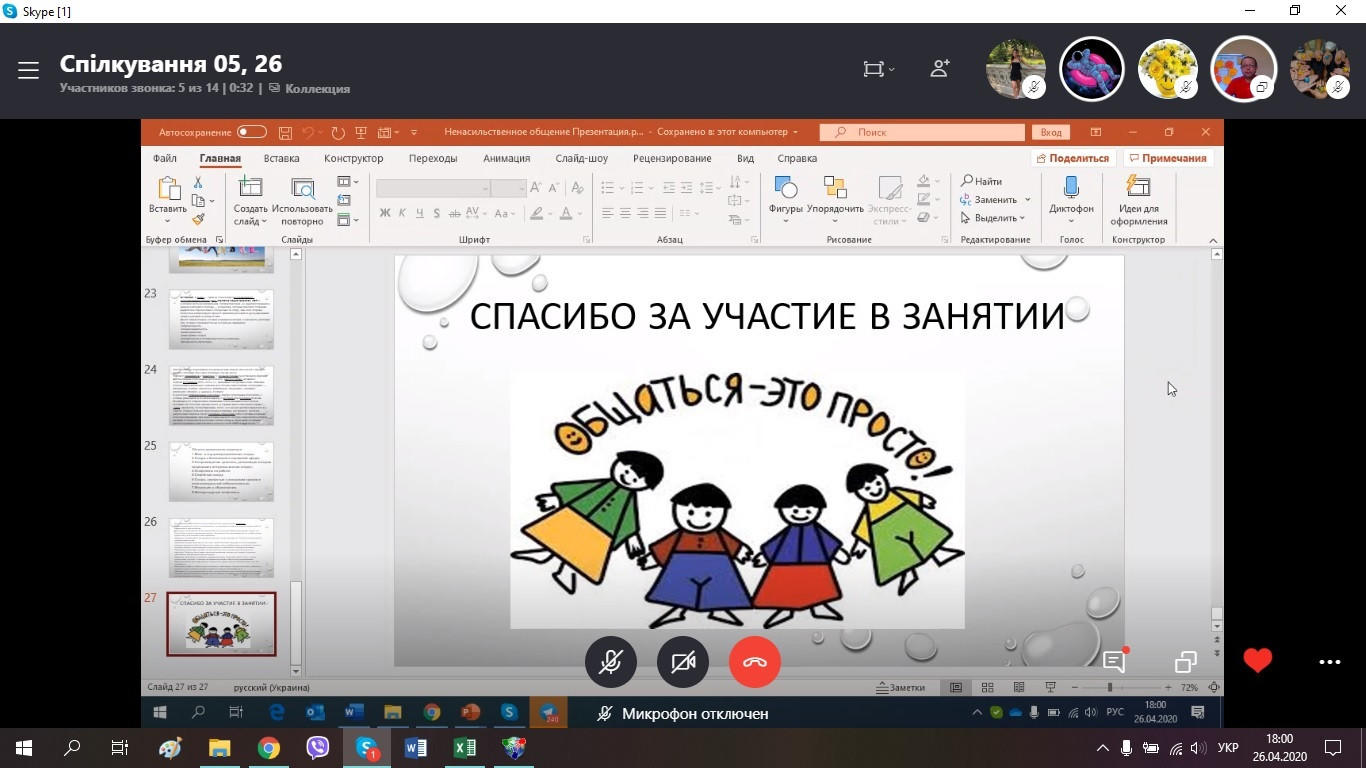The image size is (1366, 768).
Task: Open the Файл tab
Action: pyautogui.click(x=165, y=158)
